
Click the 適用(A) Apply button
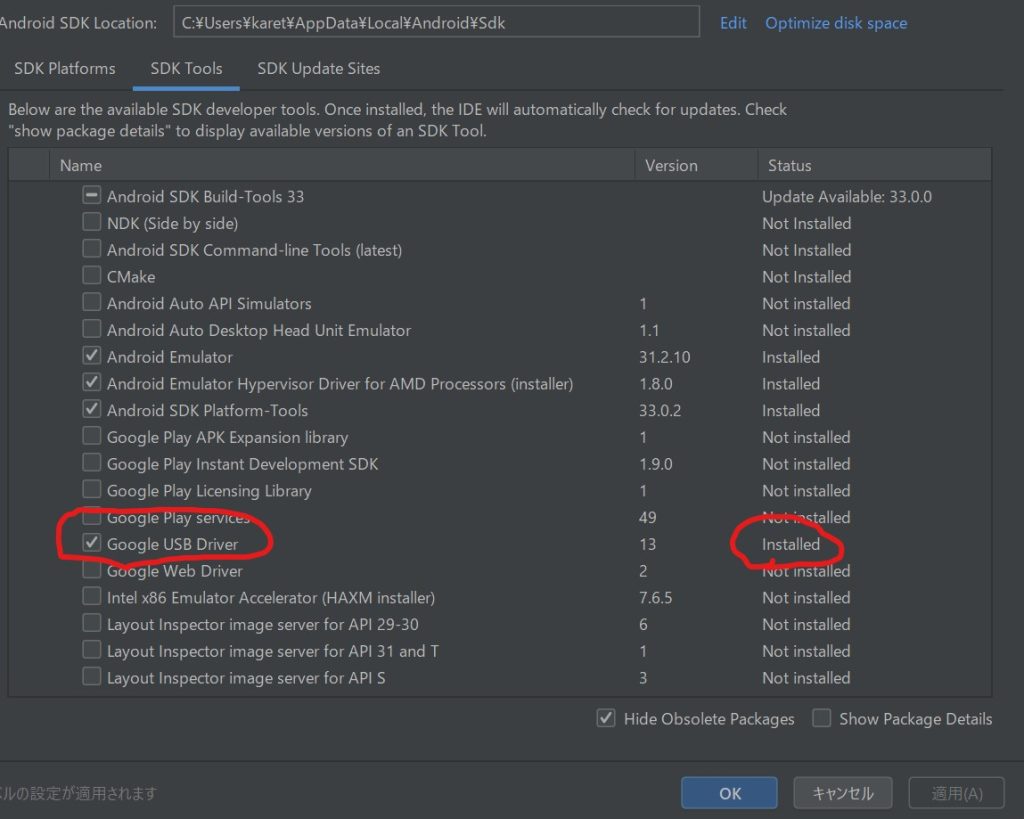[956, 793]
